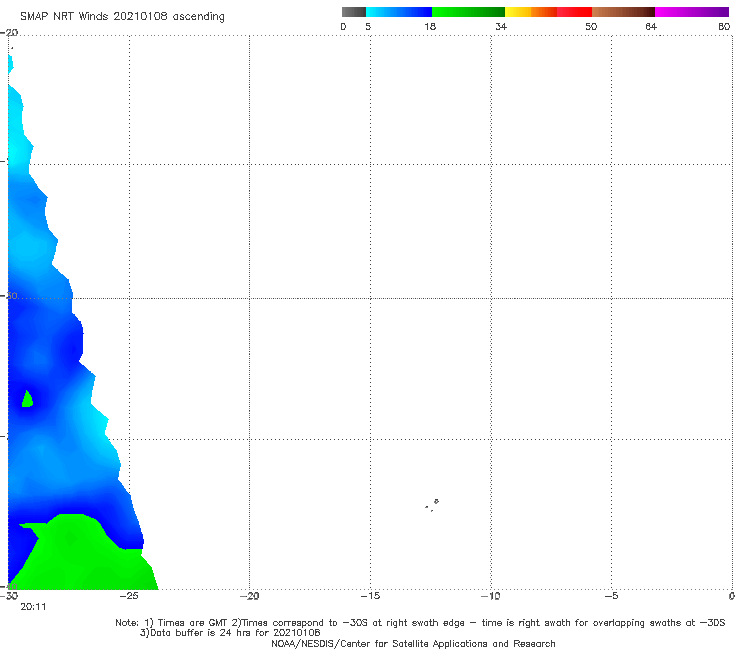Click the NOAA/NESDIS credit line

[413, 643]
